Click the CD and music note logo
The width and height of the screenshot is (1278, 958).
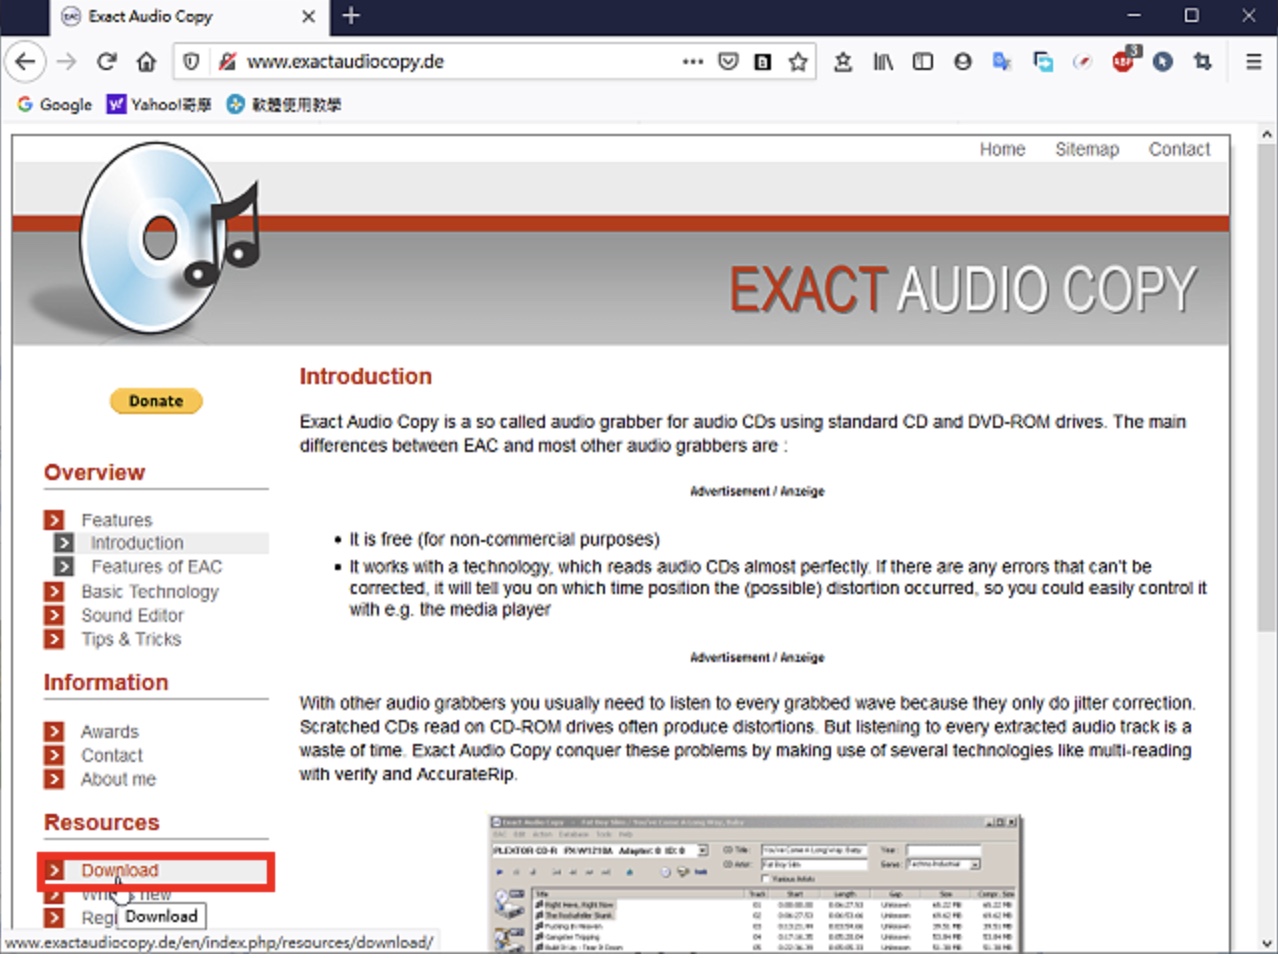[x=170, y=238]
